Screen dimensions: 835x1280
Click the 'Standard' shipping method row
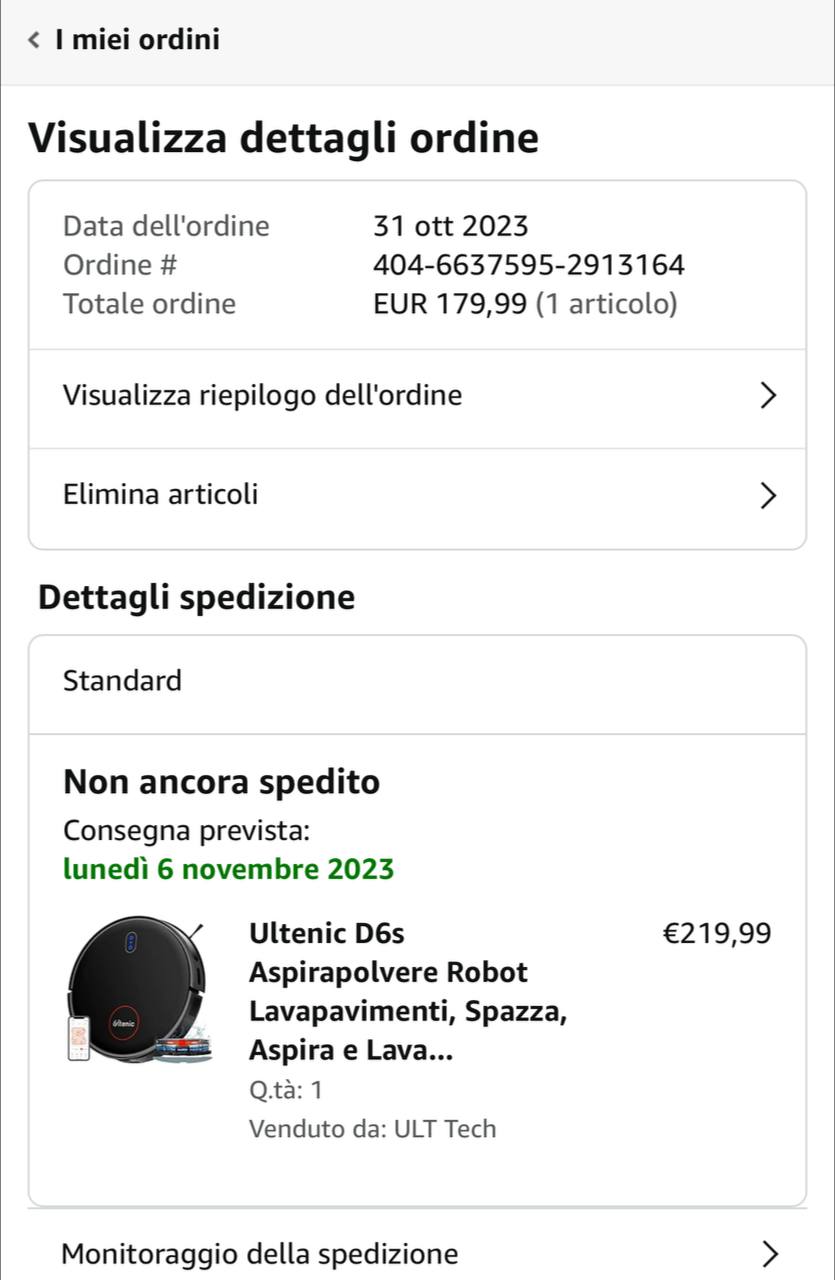coord(122,682)
